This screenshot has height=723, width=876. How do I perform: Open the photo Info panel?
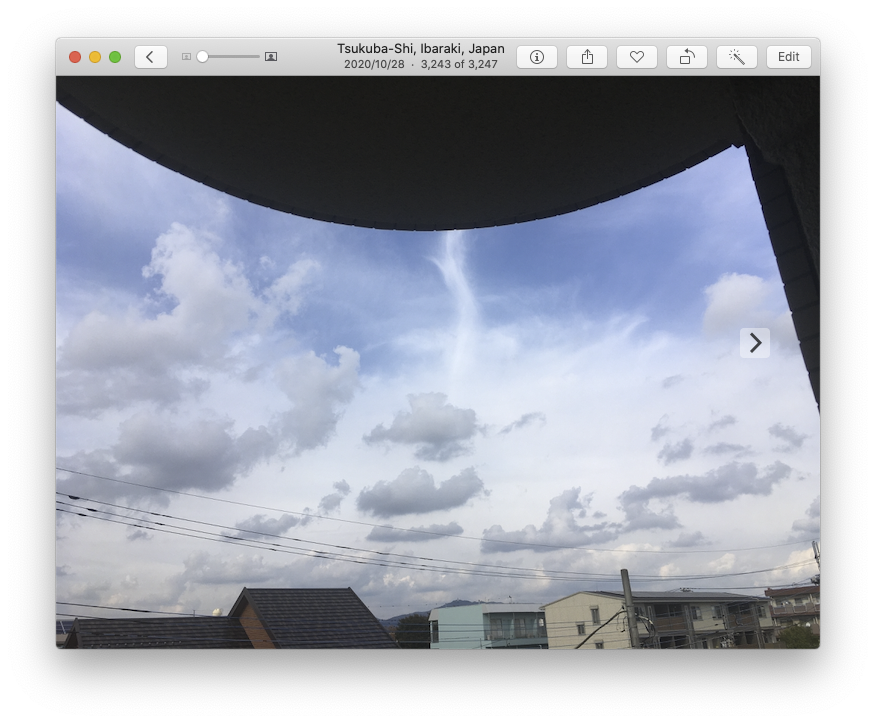pyautogui.click(x=537, y=57)
